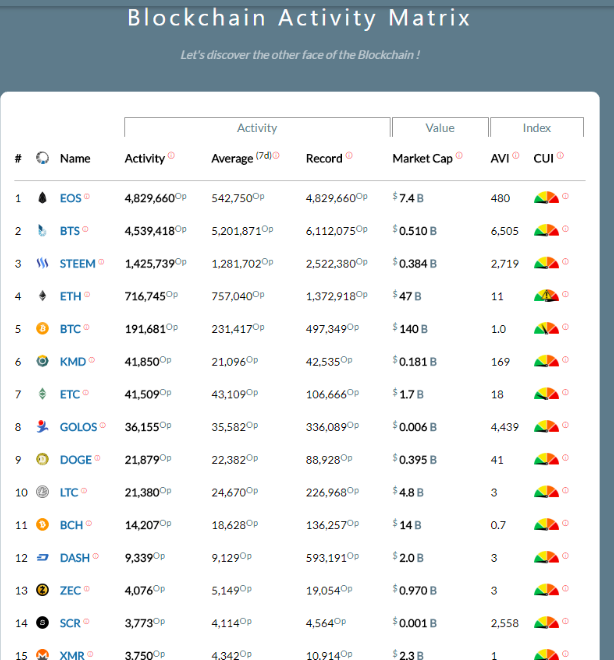Click info icon beside AVI header
The image size is (614, 660).
[x=516, y=155]
